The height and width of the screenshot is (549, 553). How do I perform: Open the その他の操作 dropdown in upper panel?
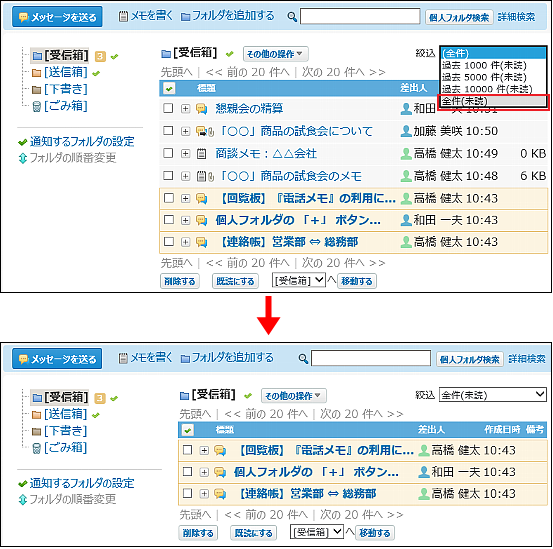coord(275,54)
